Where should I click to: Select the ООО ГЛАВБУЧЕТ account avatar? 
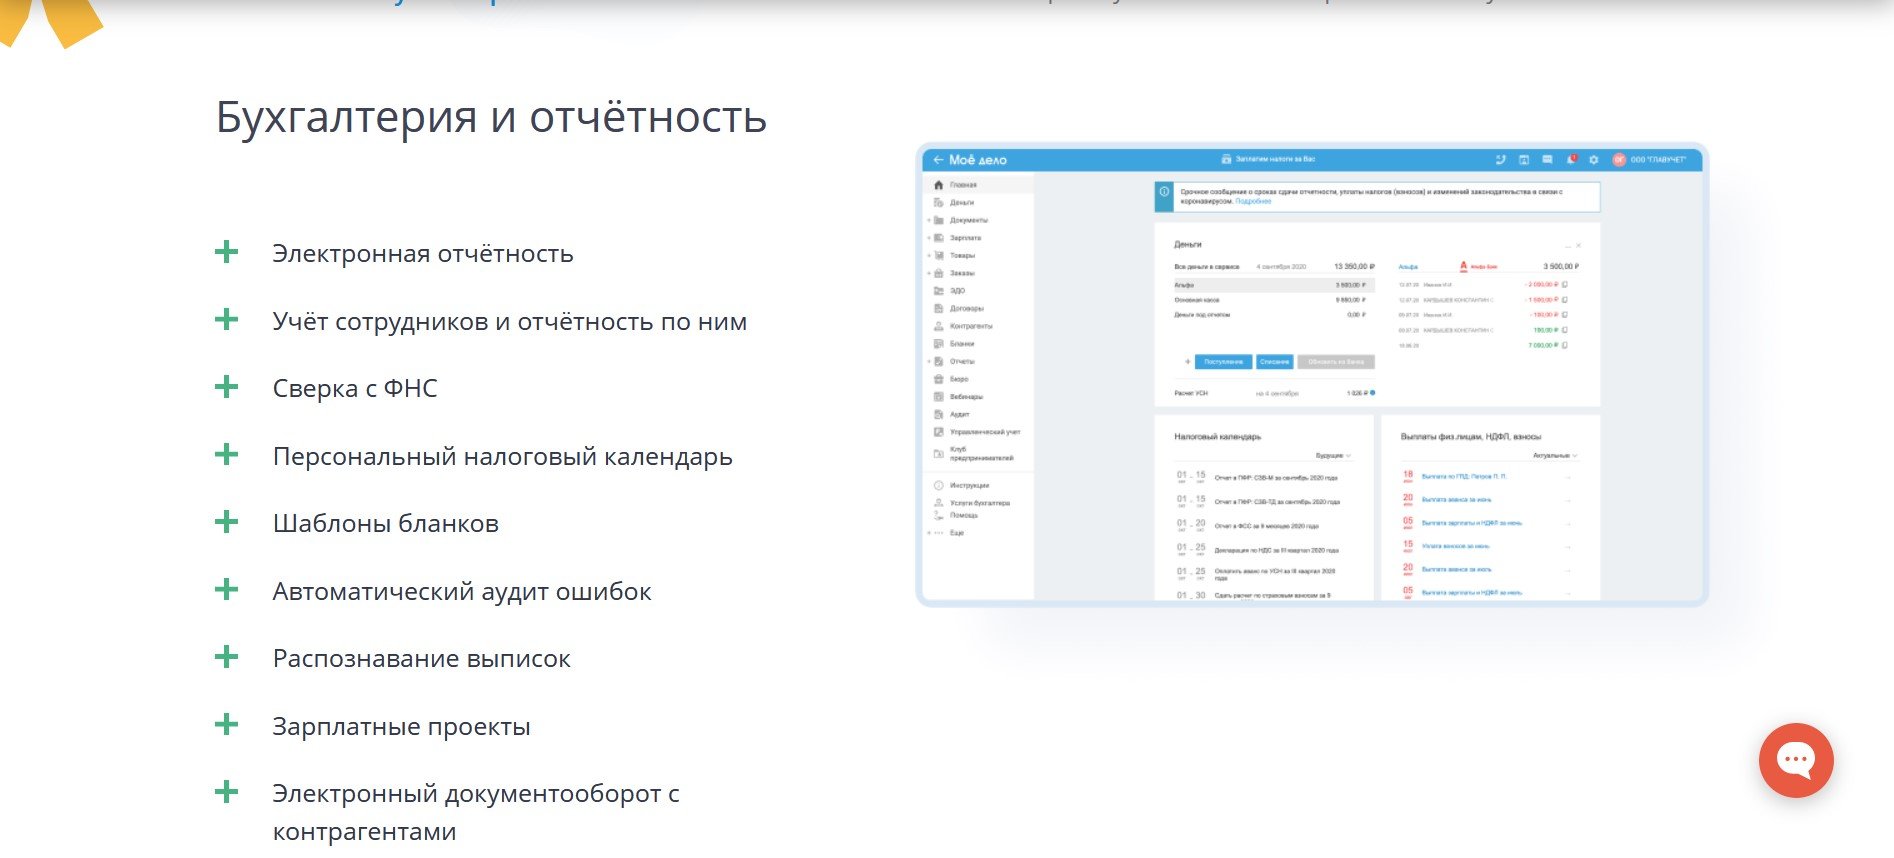click(1618, 160)
